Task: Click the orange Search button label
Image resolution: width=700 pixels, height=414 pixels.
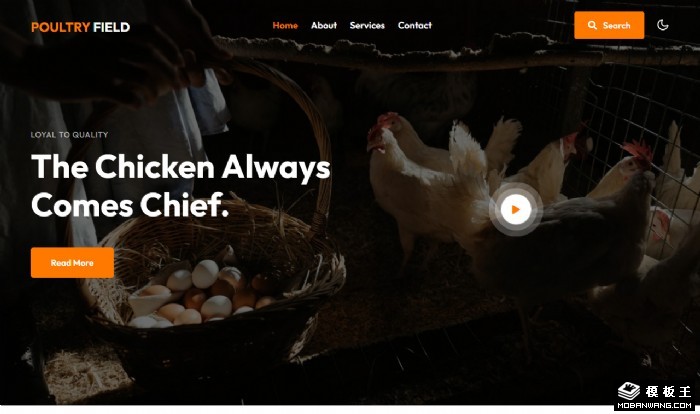Action: click(x=616, y=25)
